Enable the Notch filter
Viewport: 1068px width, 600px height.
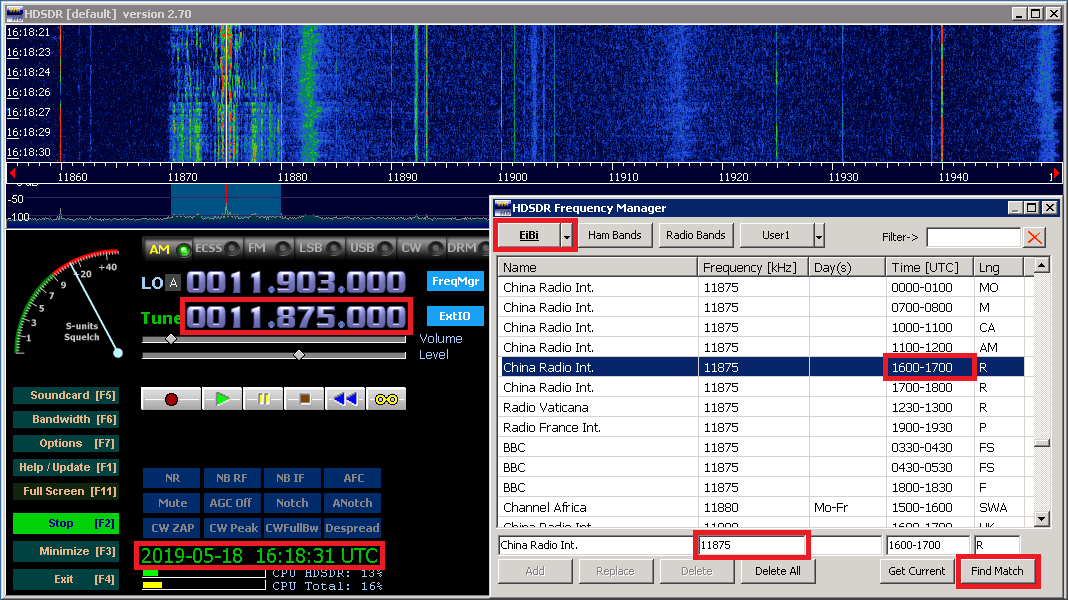[x=292, y=503]
